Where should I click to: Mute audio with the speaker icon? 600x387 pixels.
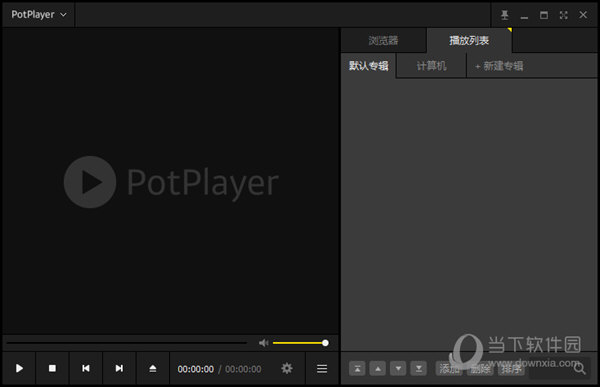click(264, 343)
